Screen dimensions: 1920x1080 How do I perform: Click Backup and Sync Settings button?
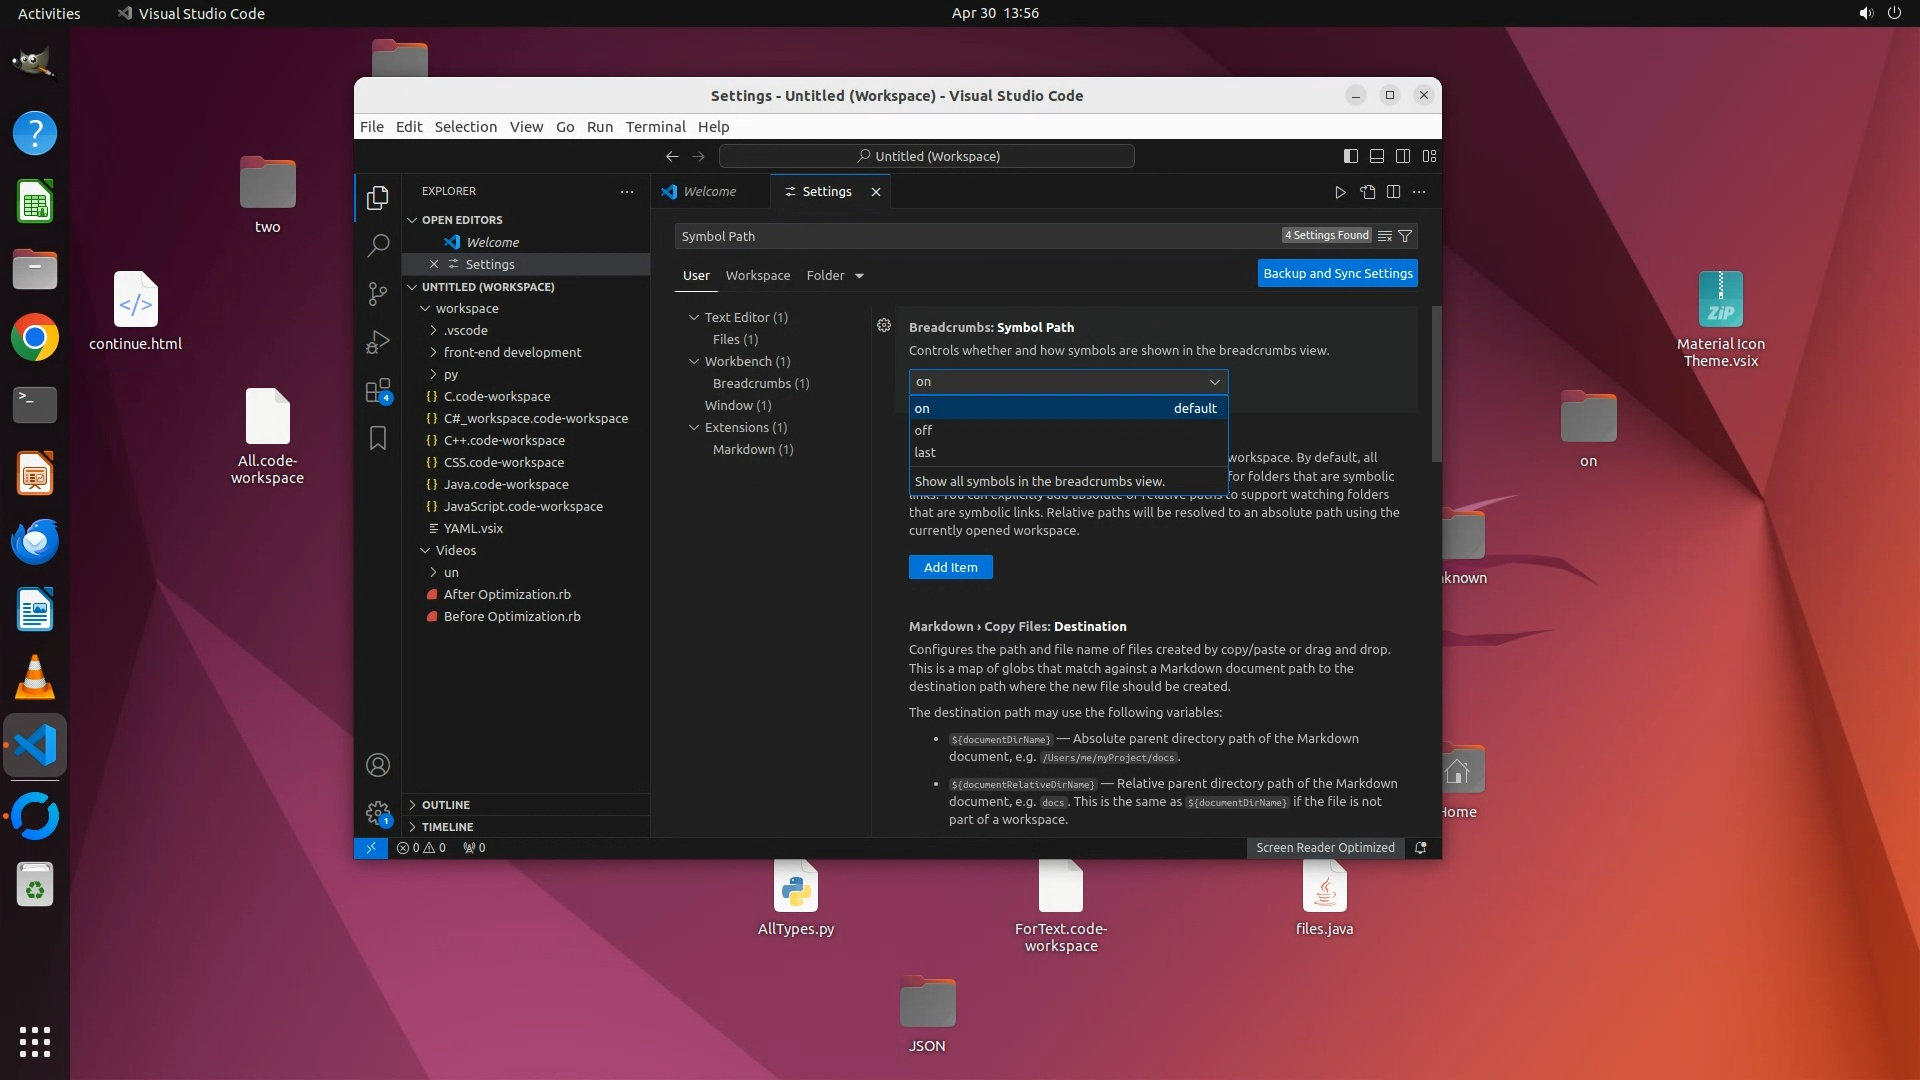[1337, 273]
